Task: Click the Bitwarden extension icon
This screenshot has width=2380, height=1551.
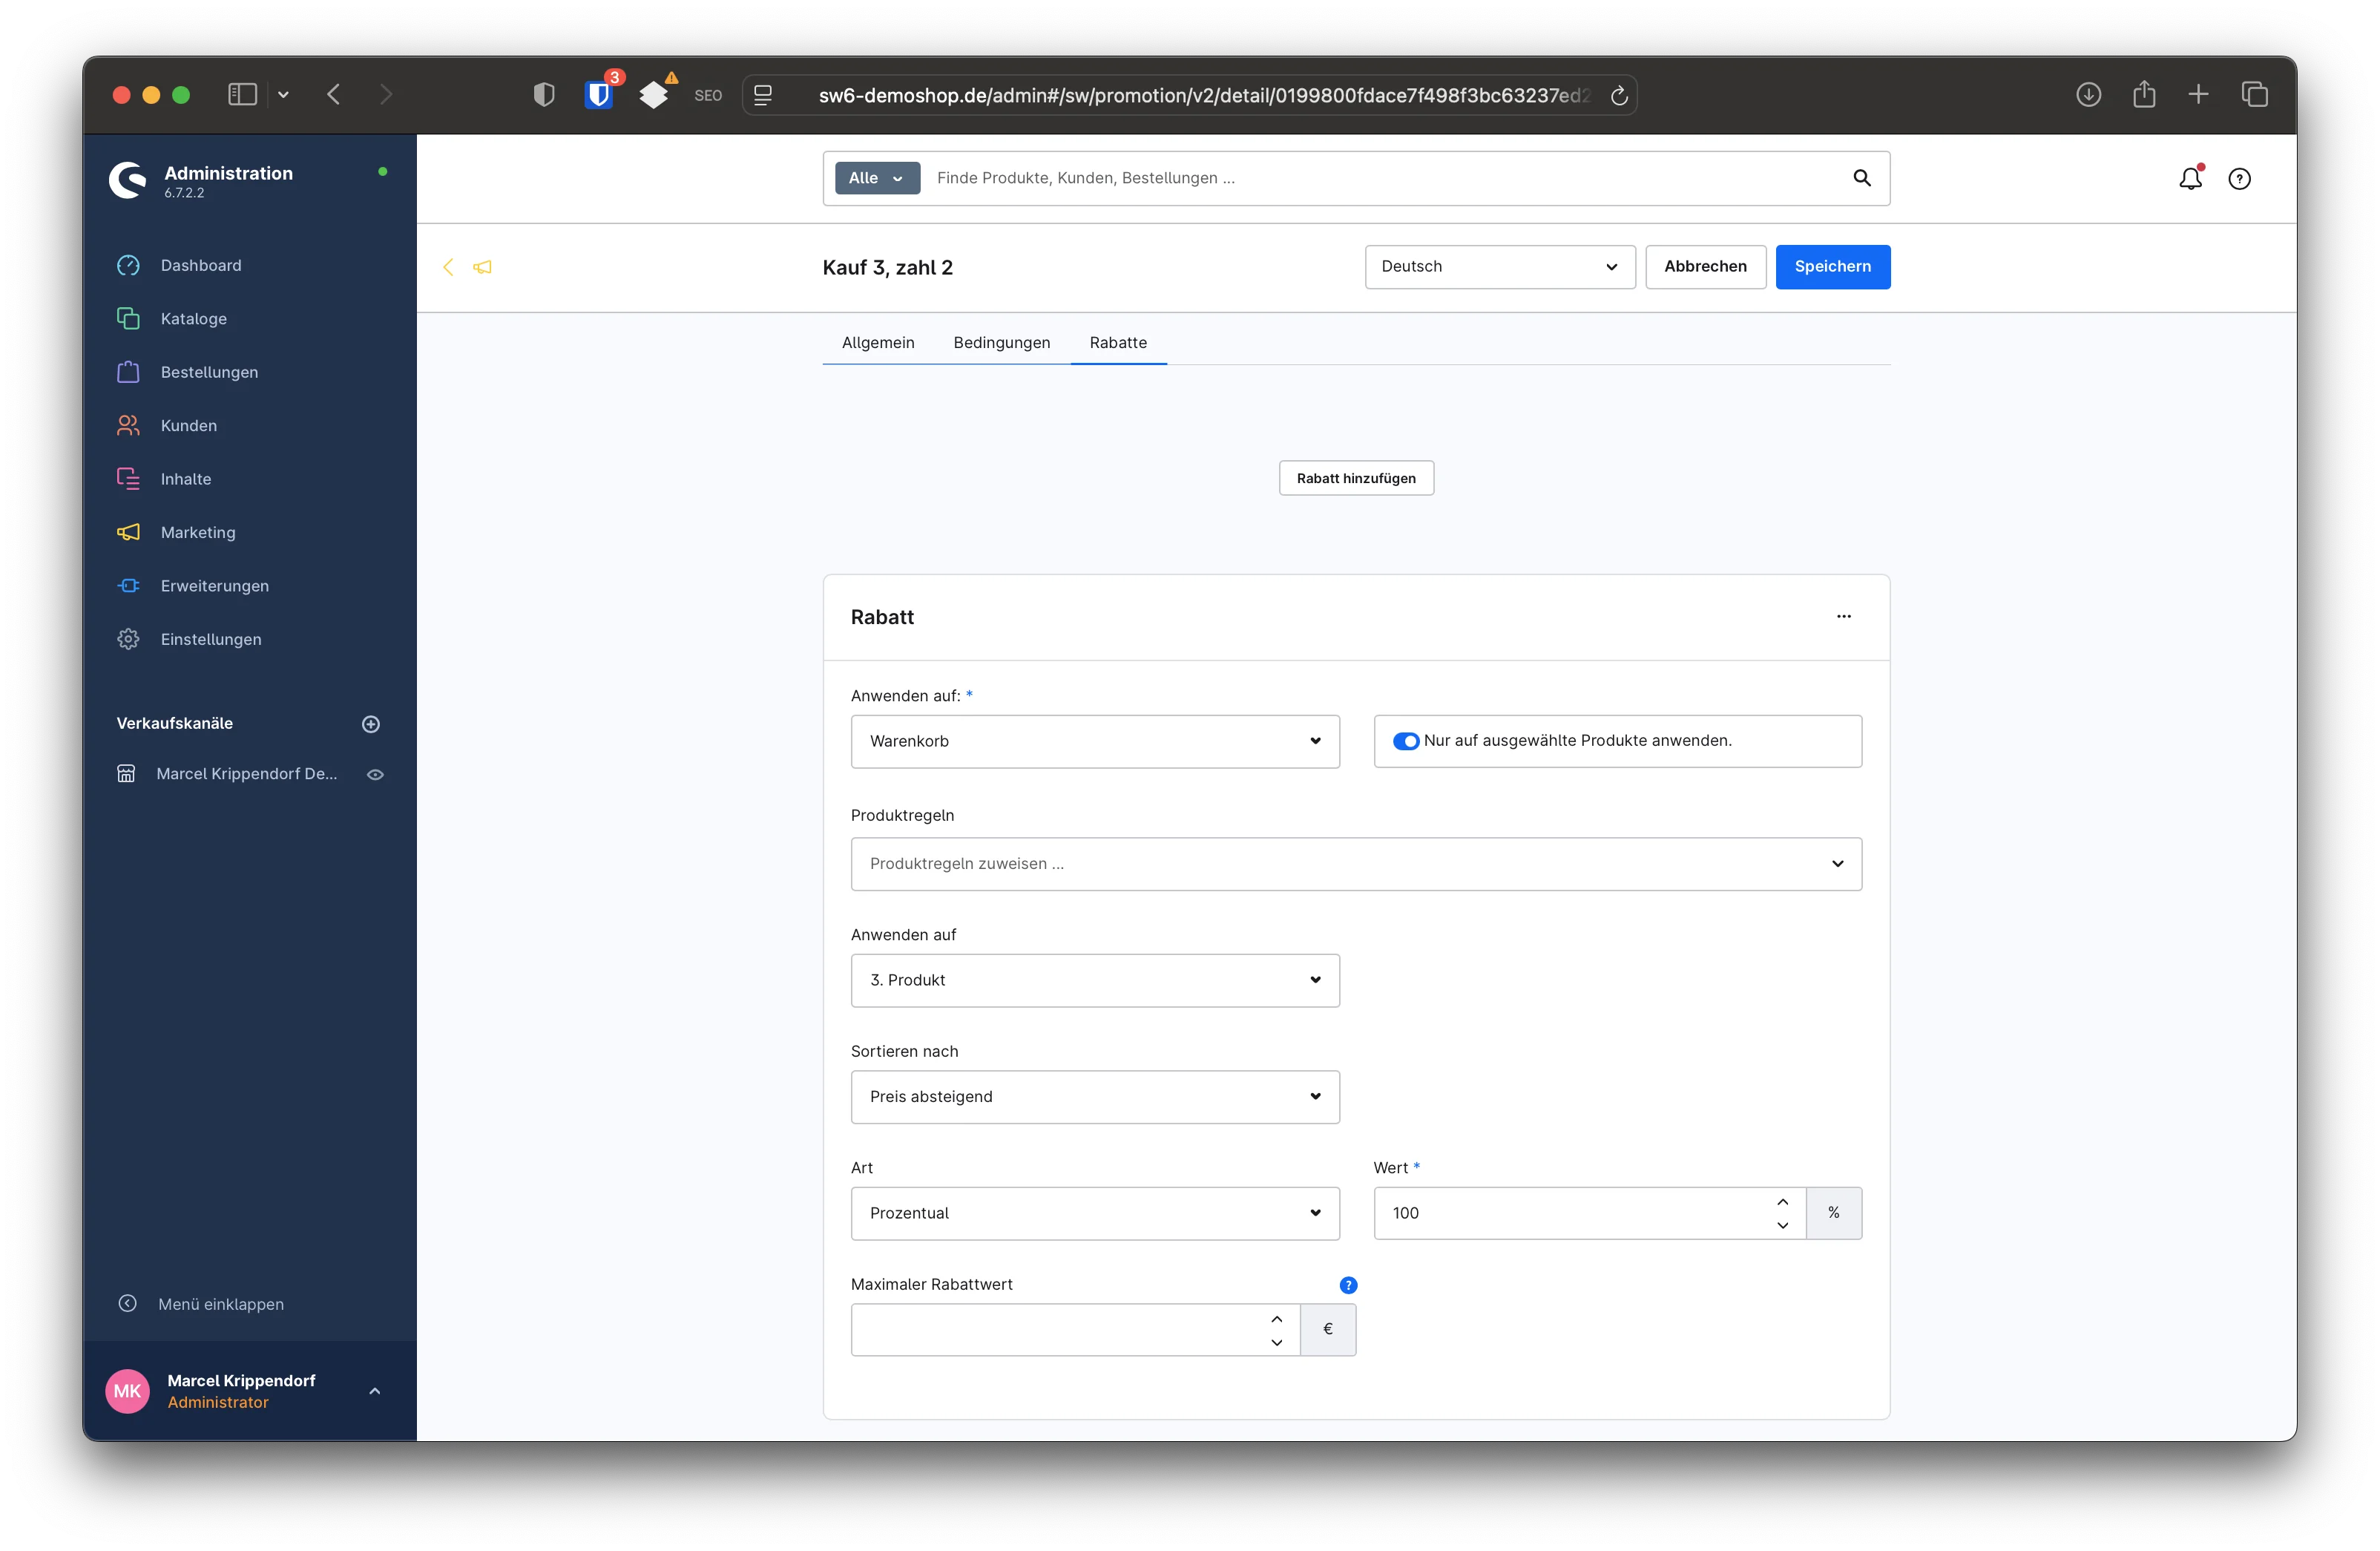Action: (599, 95)
